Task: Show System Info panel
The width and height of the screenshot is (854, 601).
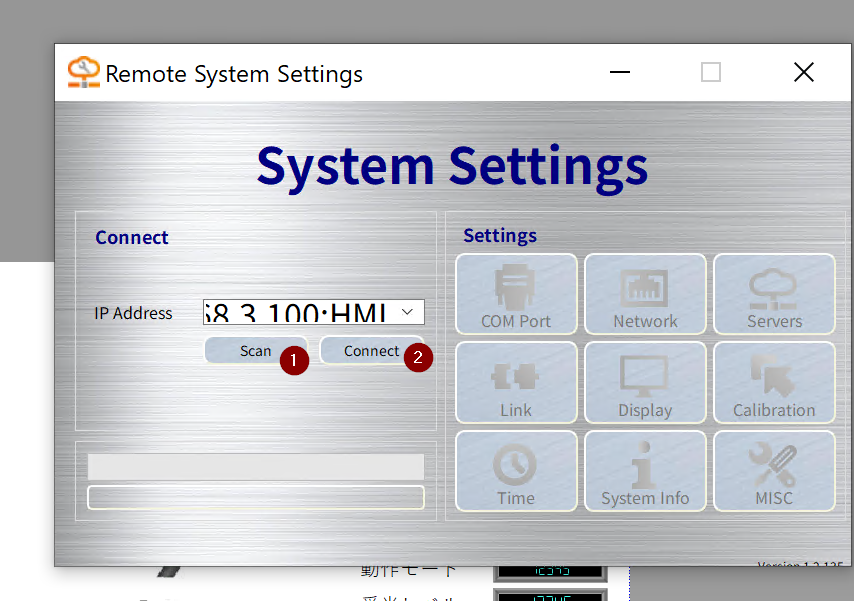Action: [645, 470]
